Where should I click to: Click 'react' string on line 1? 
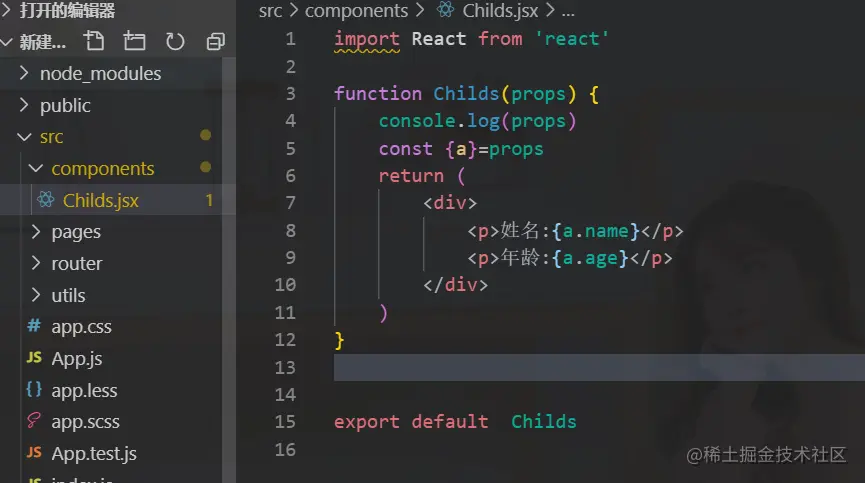pyautogui.click(x=572, y=39)
